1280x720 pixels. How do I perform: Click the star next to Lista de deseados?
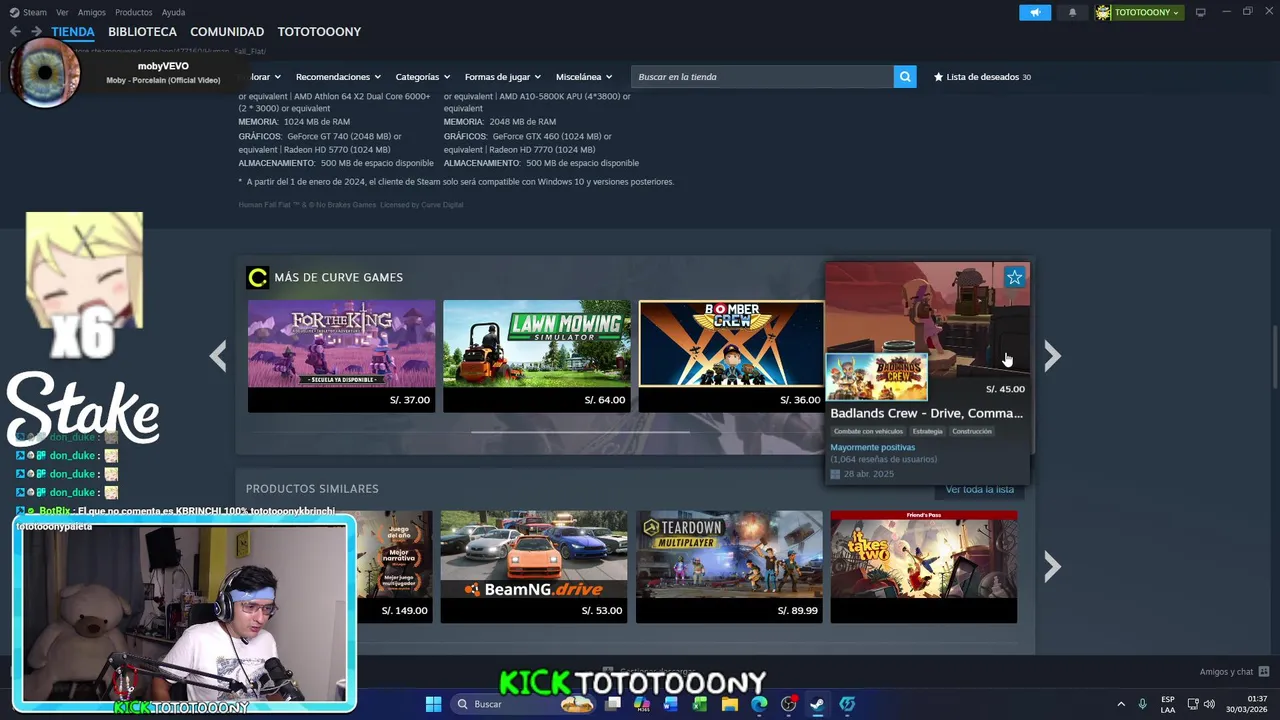coord(938,77)
